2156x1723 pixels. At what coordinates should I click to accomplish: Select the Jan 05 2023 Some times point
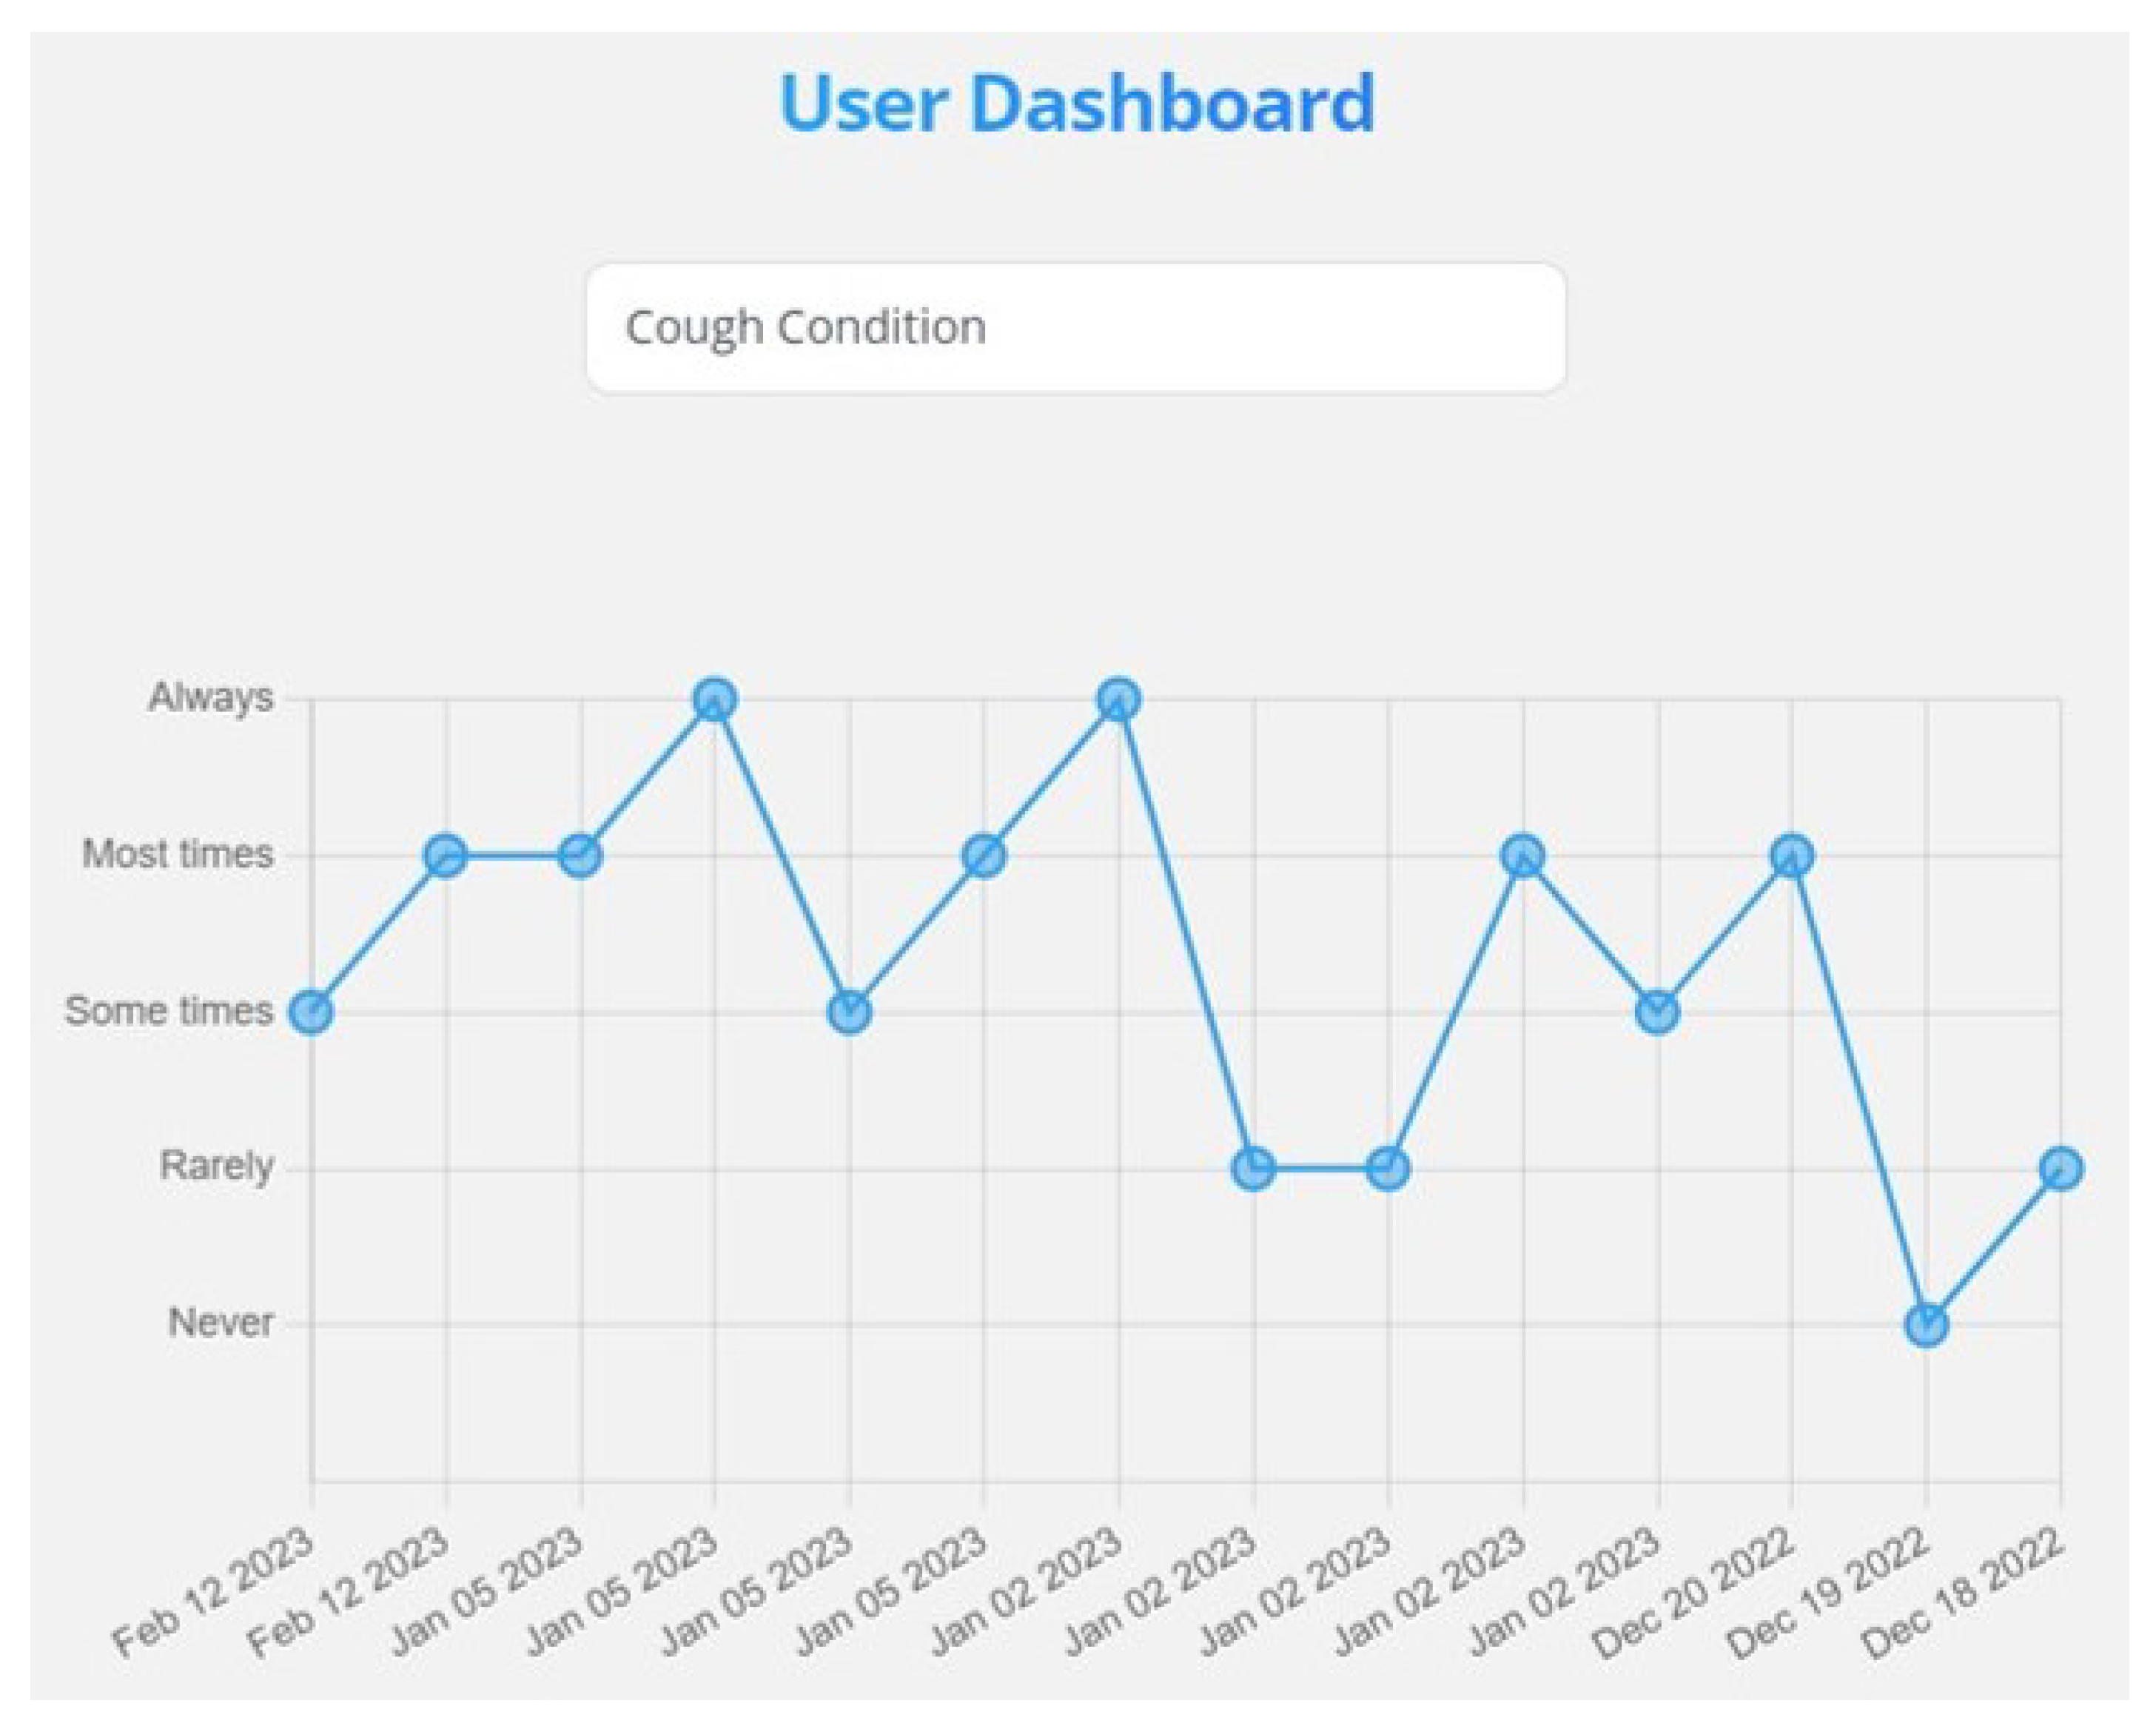click(x=849, y=1012)
